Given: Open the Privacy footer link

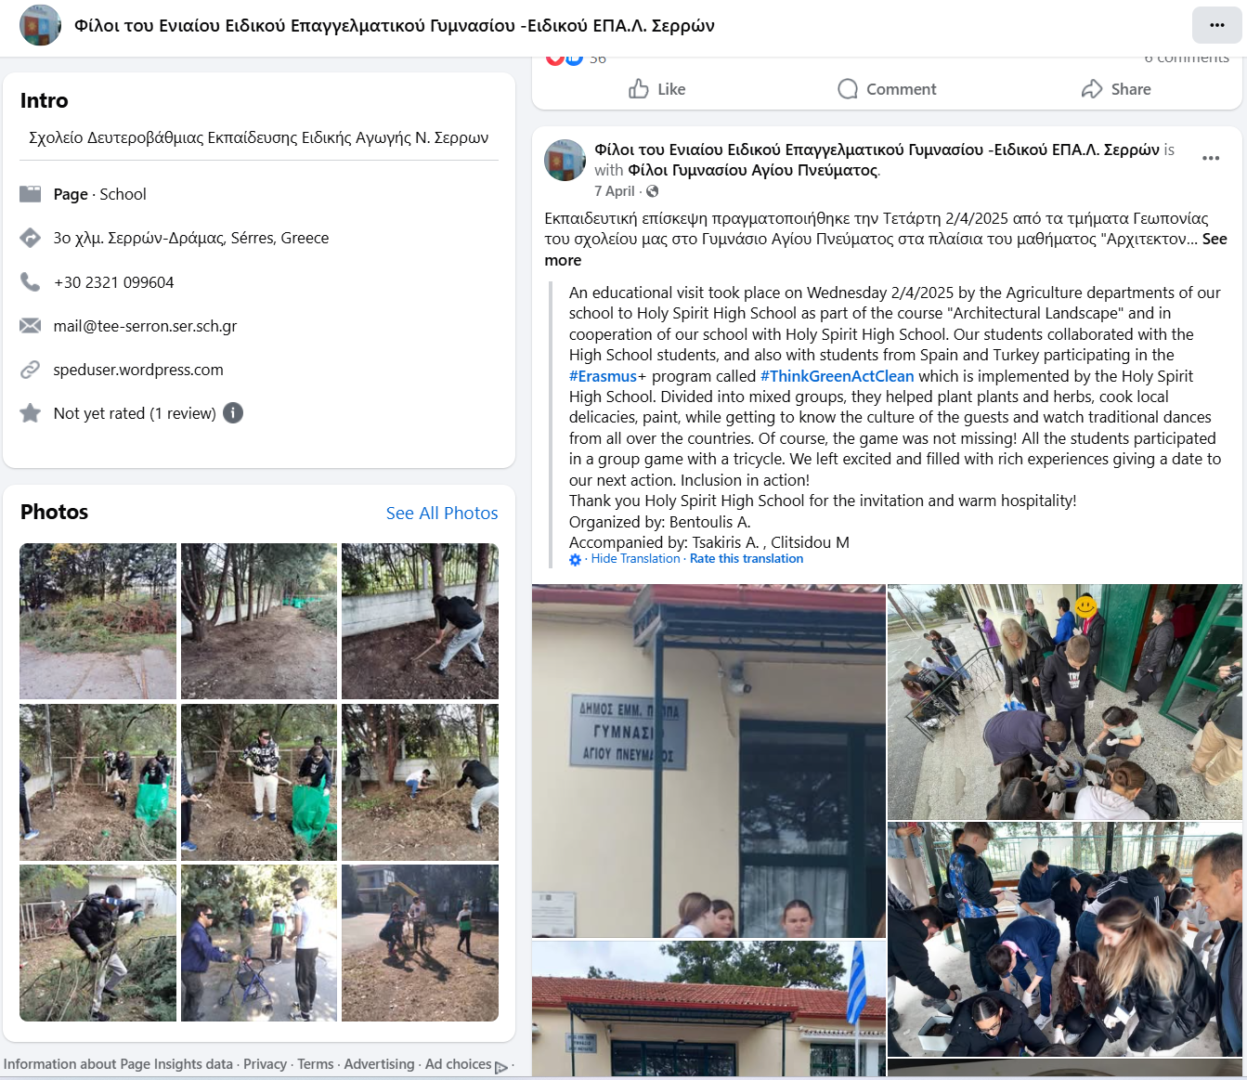Looking at the screenshot, I should 265,1064.
